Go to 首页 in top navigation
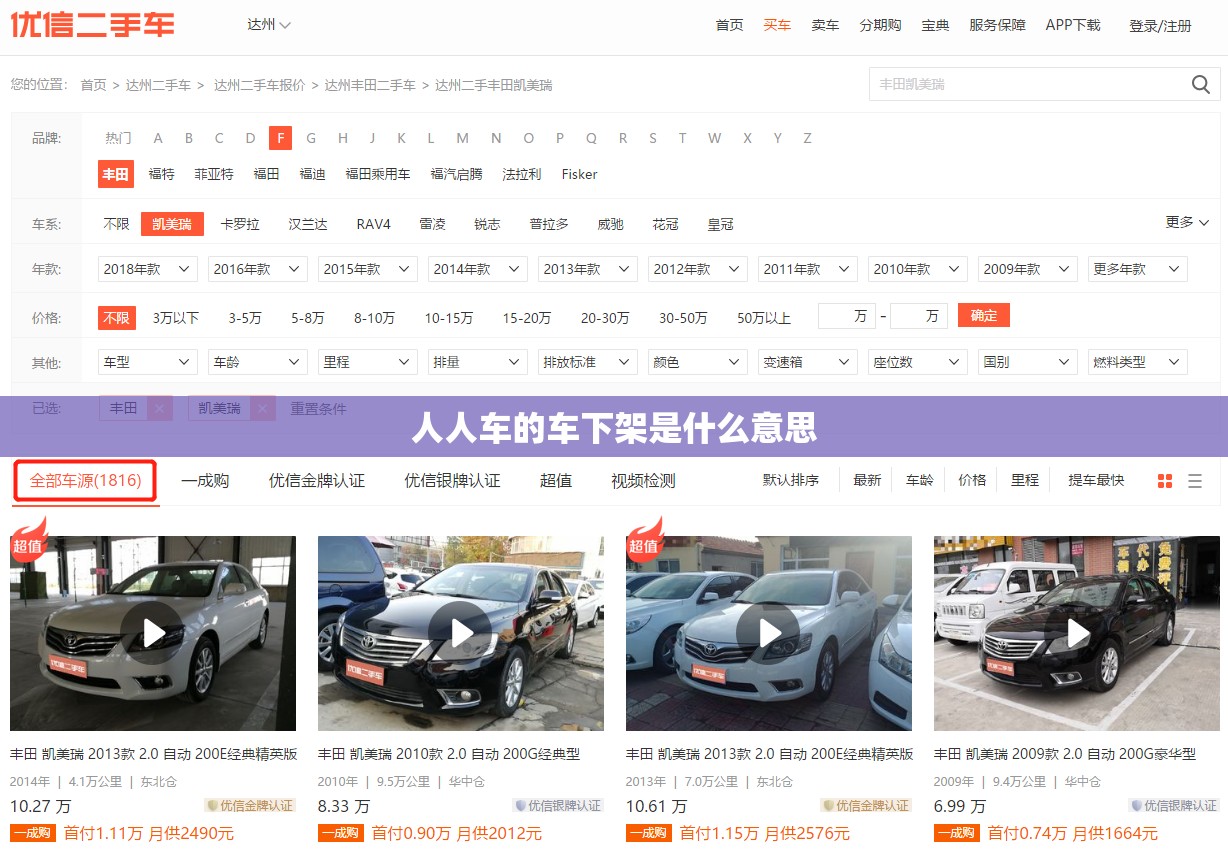Screen dimensions: 1228x854 (x=729, y=25)
